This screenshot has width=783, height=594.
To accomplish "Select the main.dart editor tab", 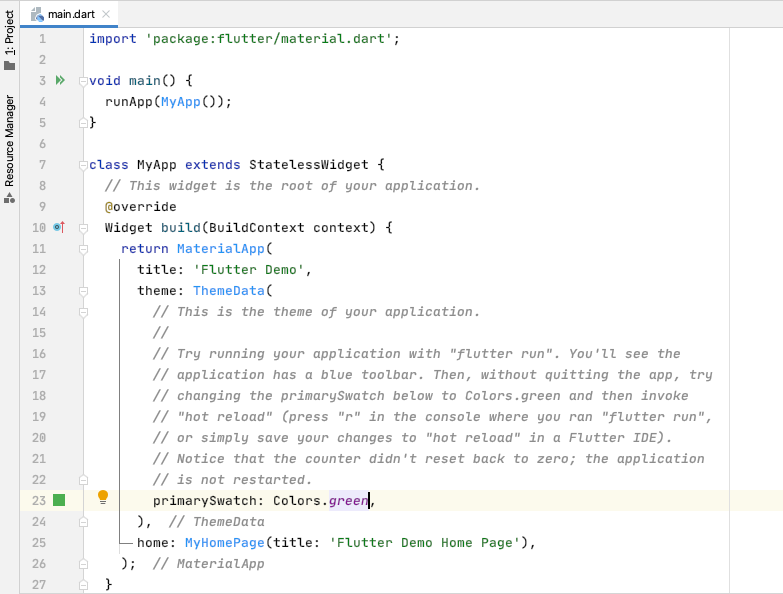I will [68, 14].
